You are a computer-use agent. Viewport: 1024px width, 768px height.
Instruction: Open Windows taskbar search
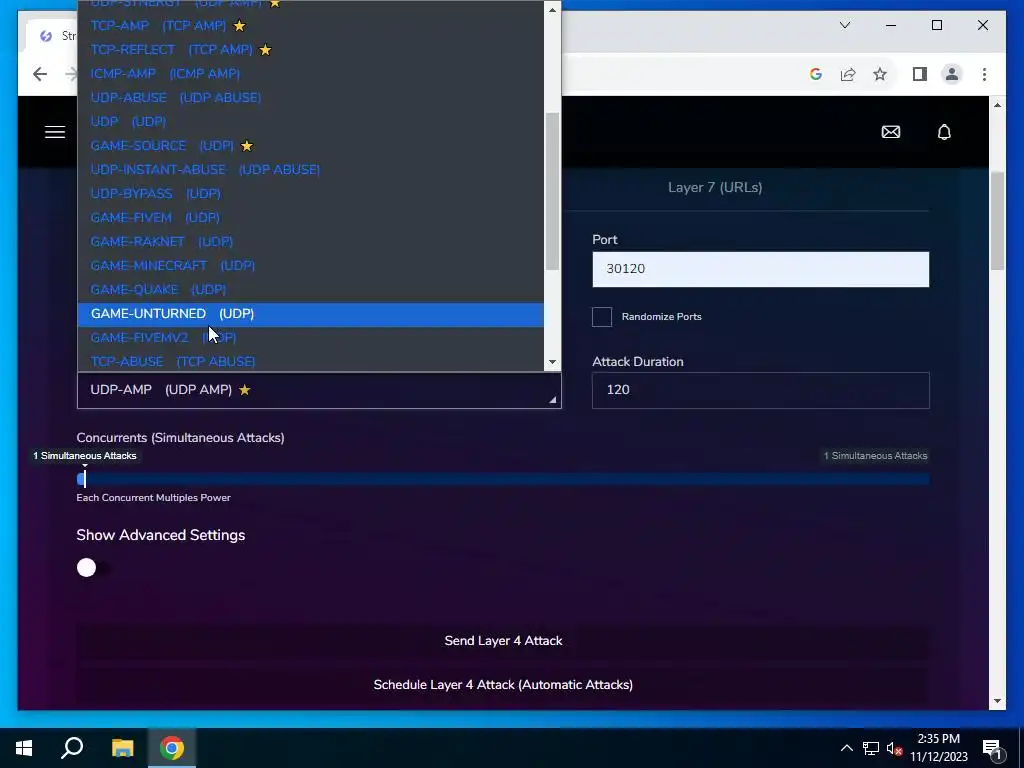72,748
